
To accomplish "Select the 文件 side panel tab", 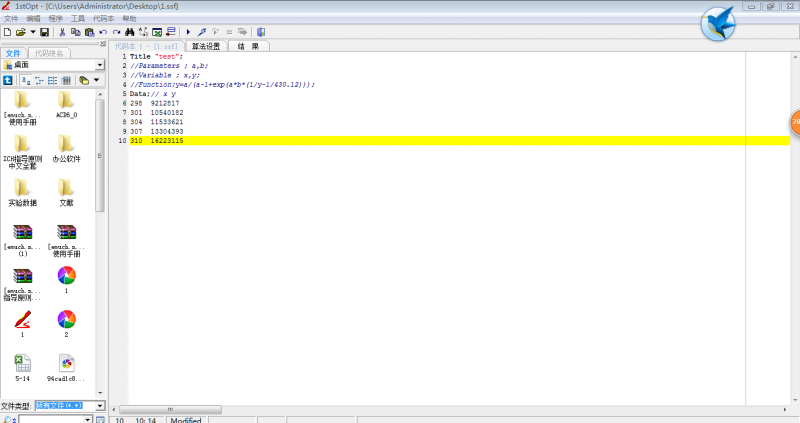I will (x=13, y=53).
